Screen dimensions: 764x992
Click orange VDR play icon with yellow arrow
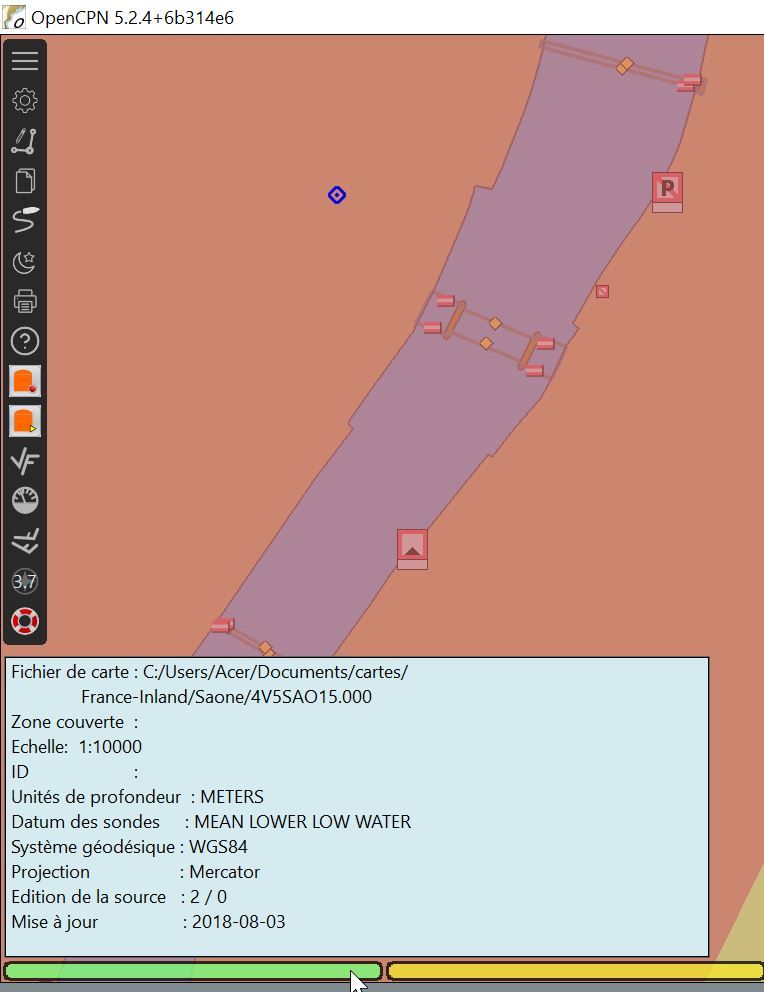pos(25,421)
